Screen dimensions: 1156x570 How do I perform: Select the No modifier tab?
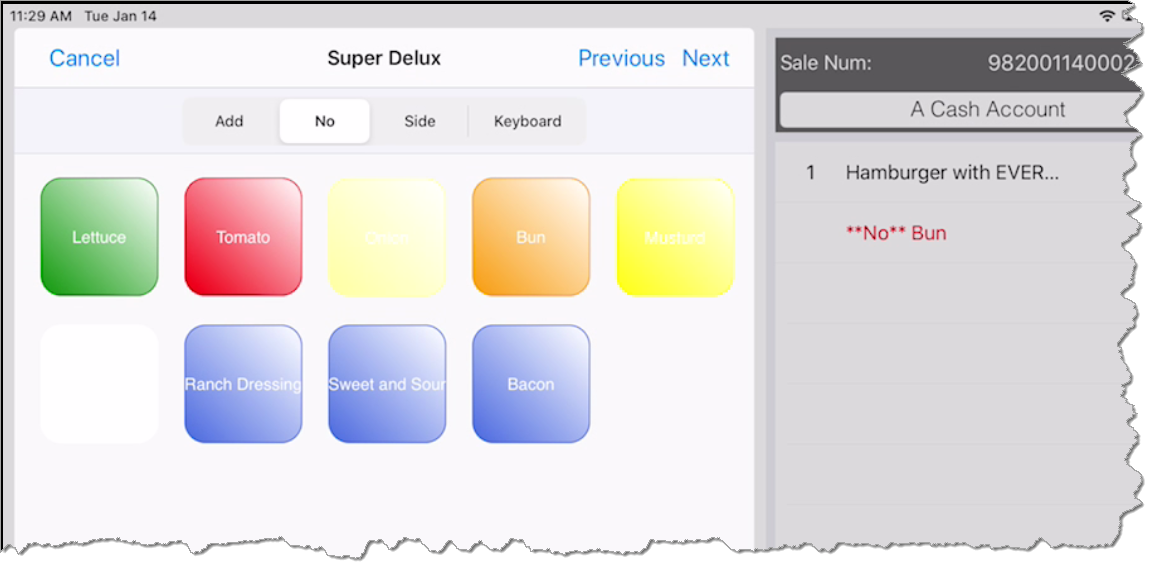tap(325, 121)
